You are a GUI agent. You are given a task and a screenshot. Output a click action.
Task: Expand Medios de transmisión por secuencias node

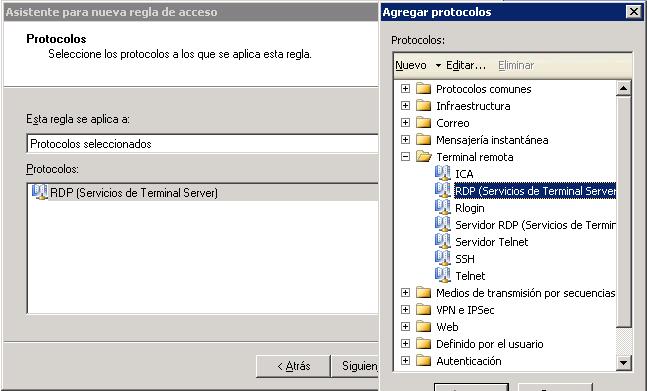[406, 292]
